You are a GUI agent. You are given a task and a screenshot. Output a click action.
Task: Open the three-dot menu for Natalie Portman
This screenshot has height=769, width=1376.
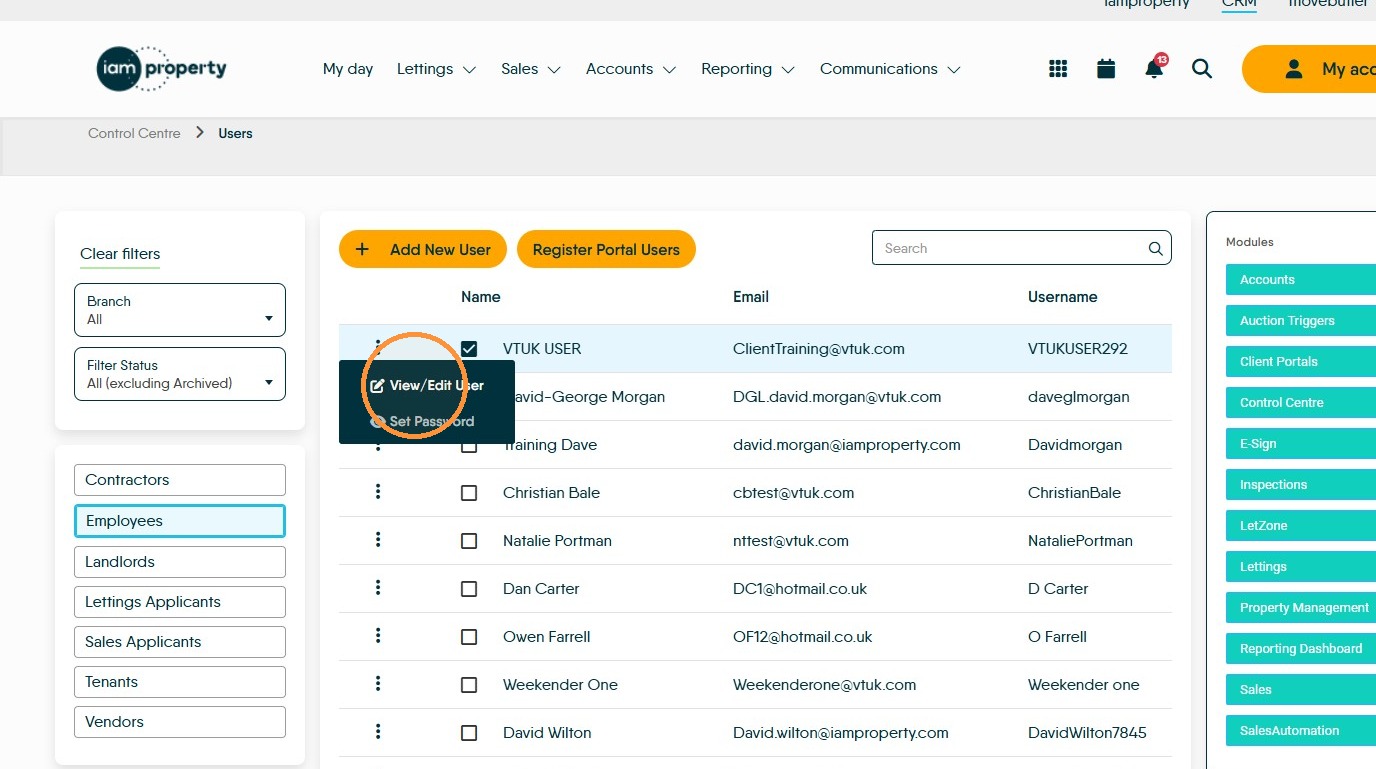point(378,540)
